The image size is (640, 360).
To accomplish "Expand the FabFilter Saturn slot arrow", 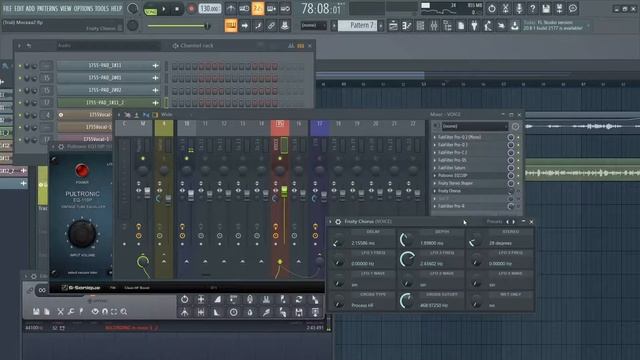I will pyautogui.click(x=435, y=168).
